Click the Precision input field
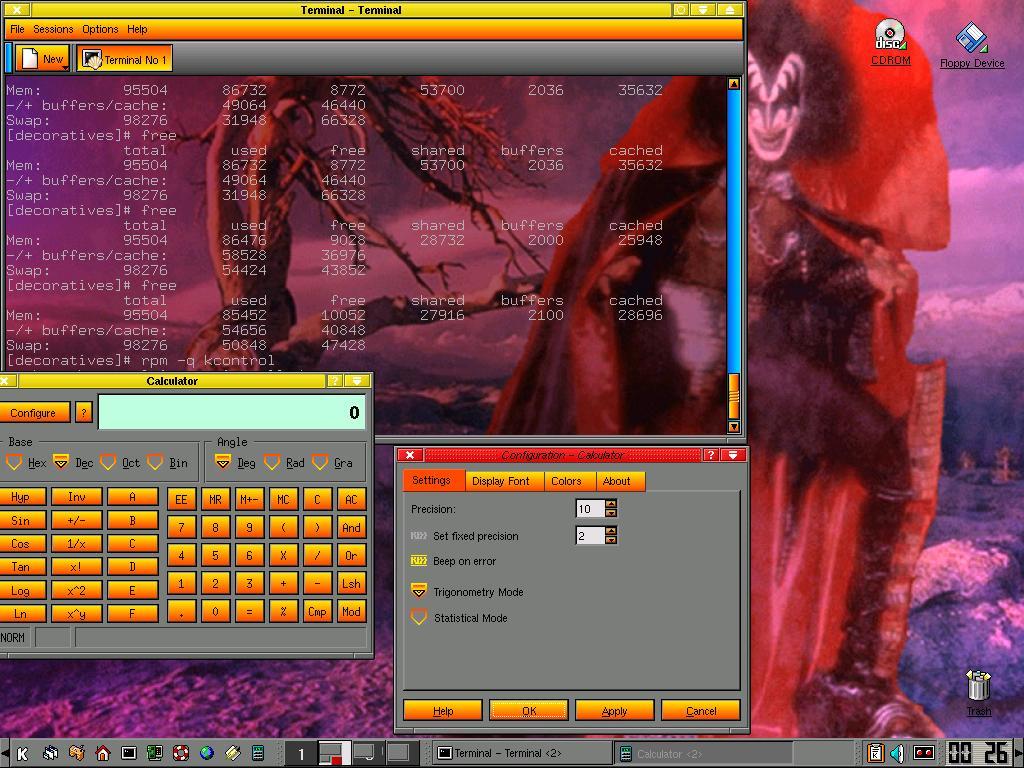Screen dimensions: 1024x768 (590, 508)
